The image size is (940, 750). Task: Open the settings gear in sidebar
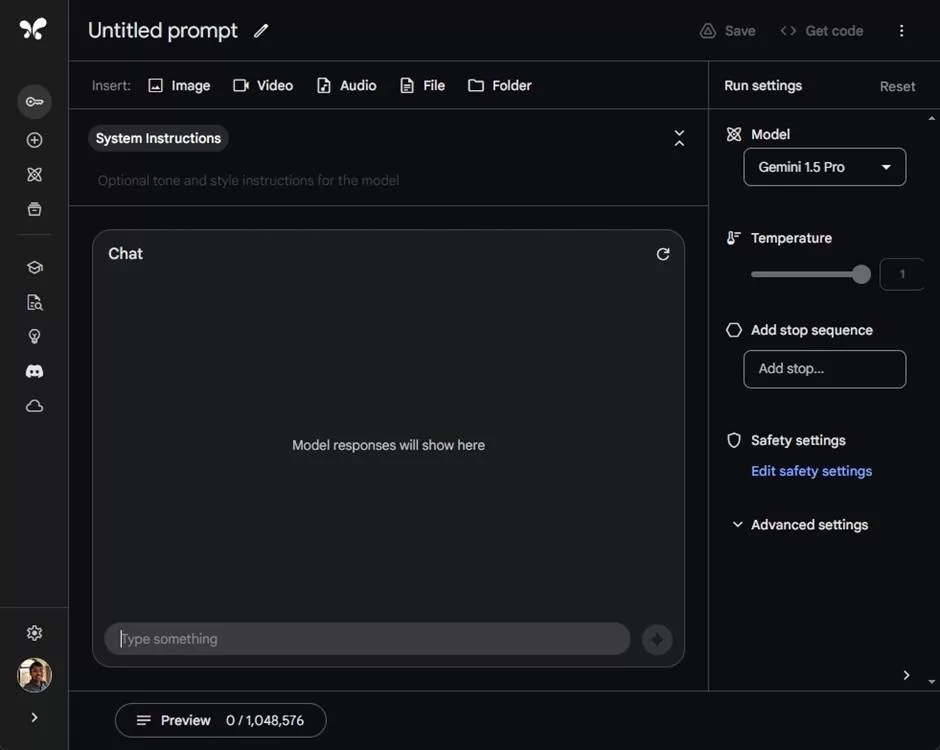(x=34, y=633)
